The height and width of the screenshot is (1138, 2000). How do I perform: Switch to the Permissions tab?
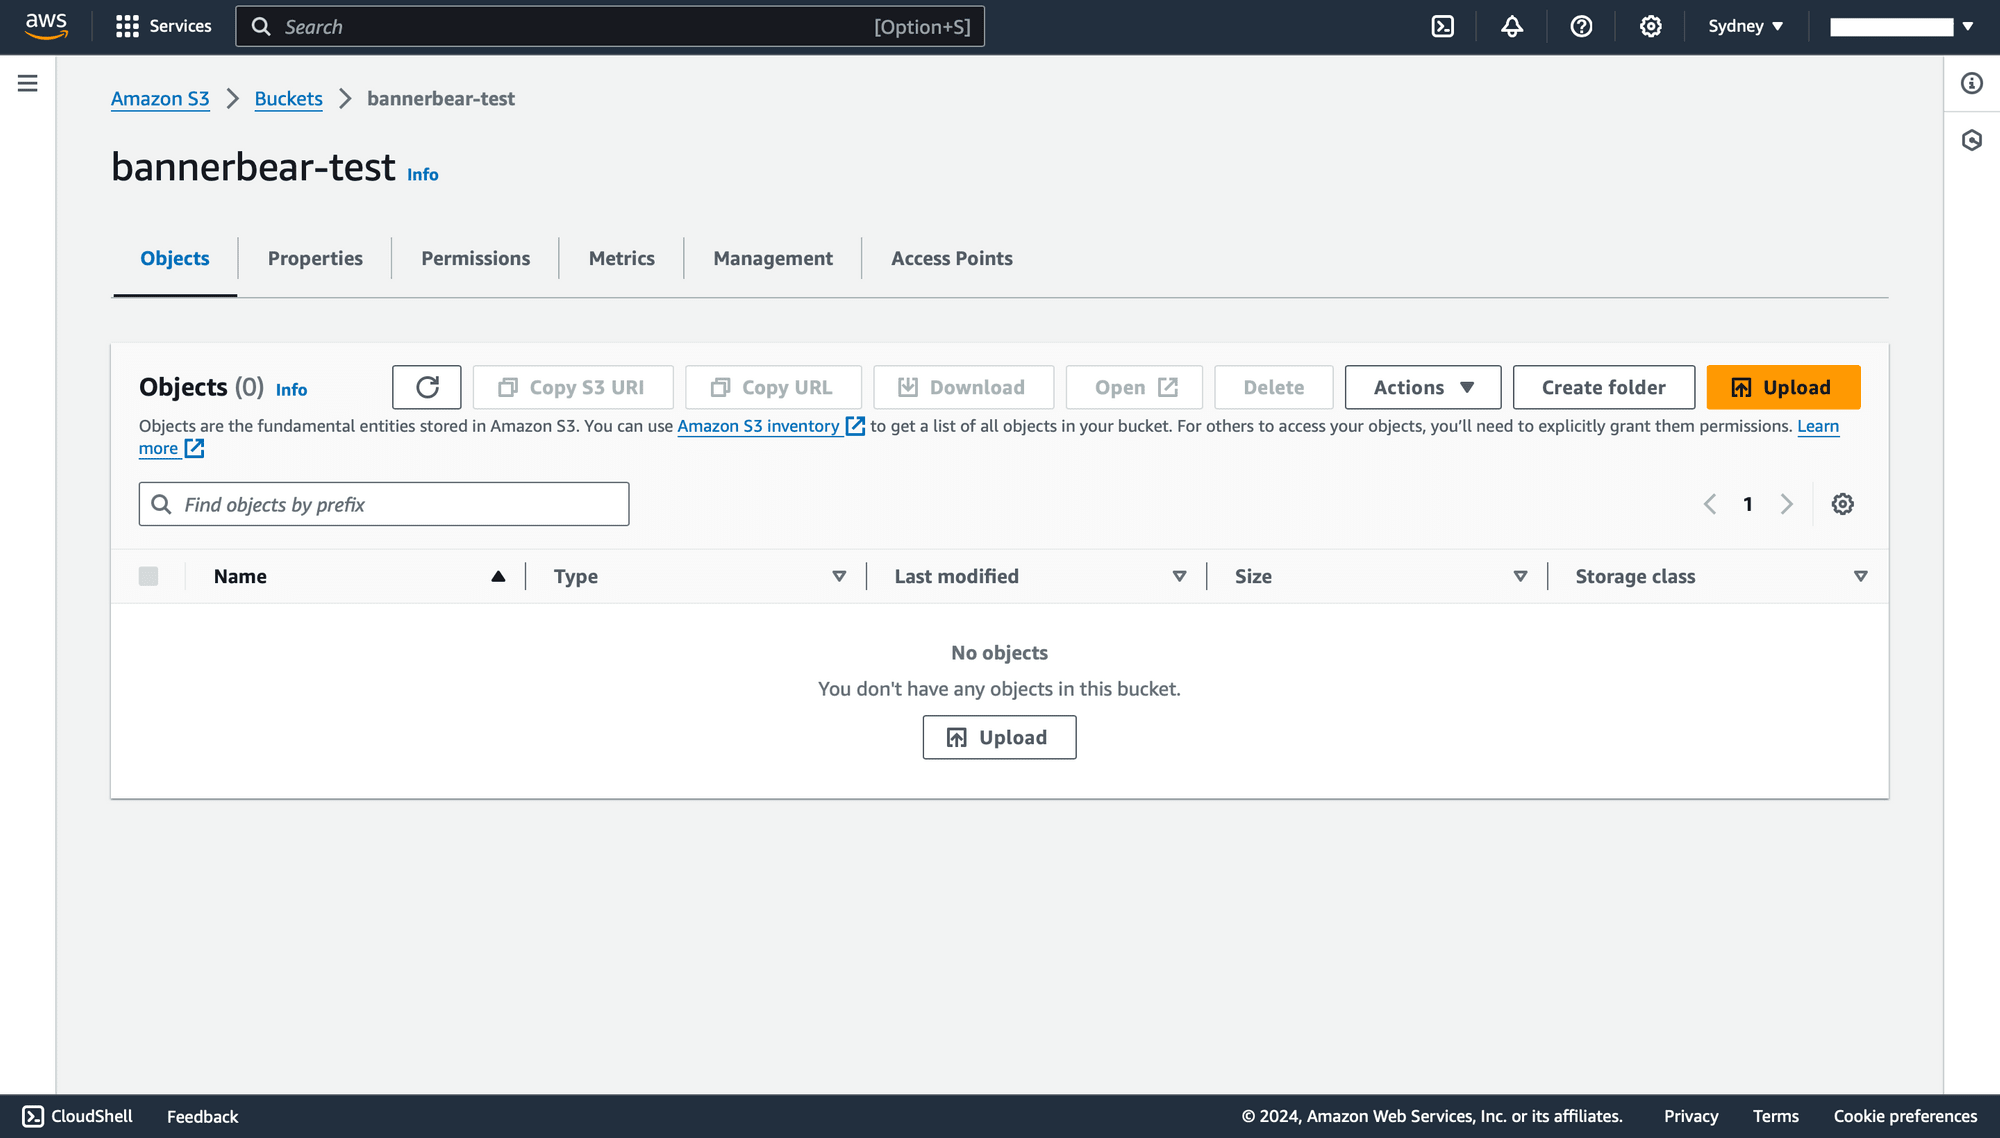click(x=475, y=258)
